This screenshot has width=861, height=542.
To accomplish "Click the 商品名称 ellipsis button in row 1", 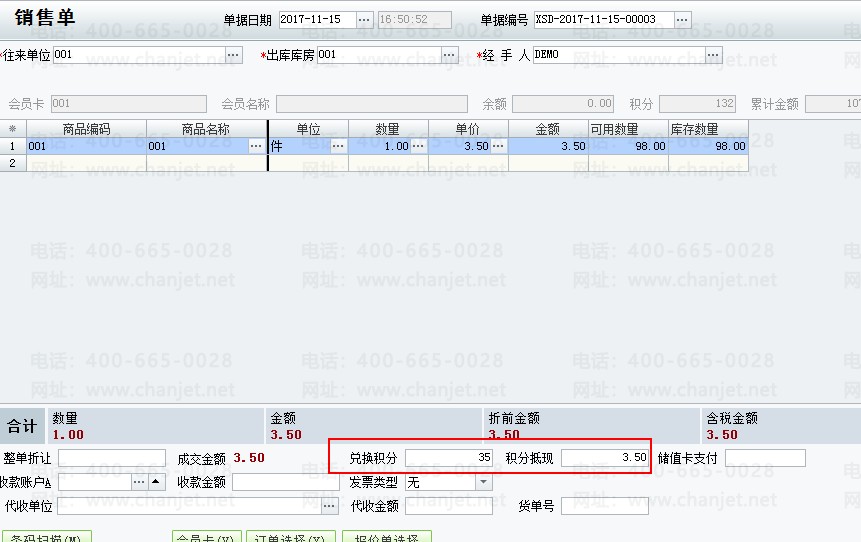I will tap(258, 146).
